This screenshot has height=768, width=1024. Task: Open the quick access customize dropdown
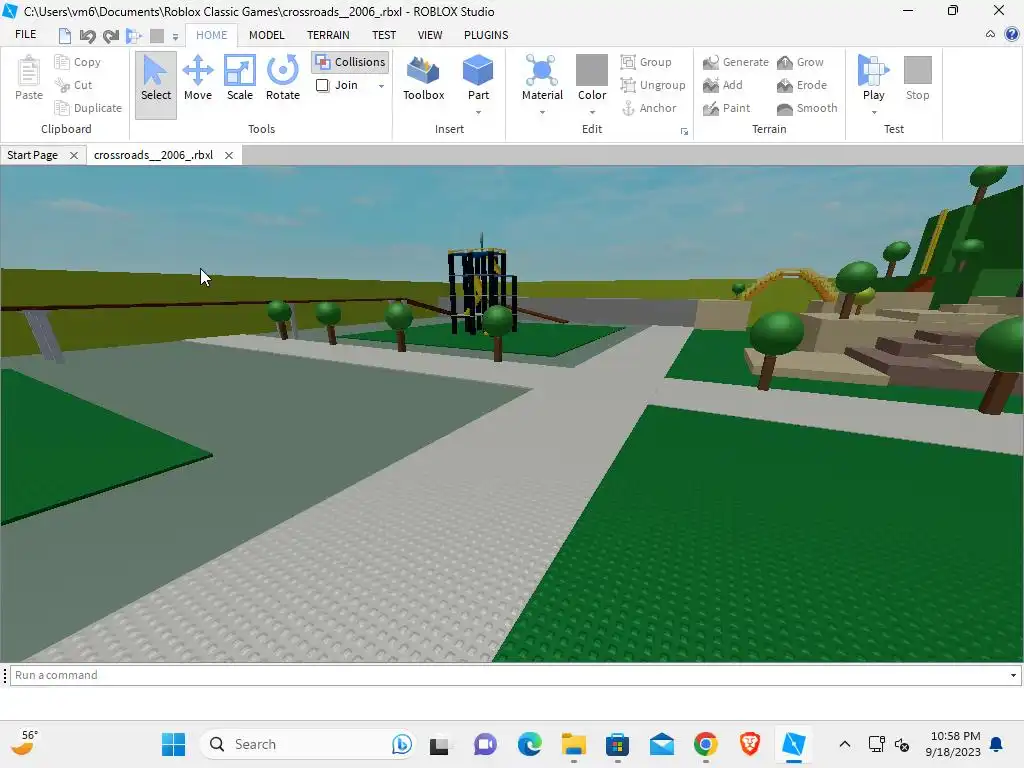point(175,37)
